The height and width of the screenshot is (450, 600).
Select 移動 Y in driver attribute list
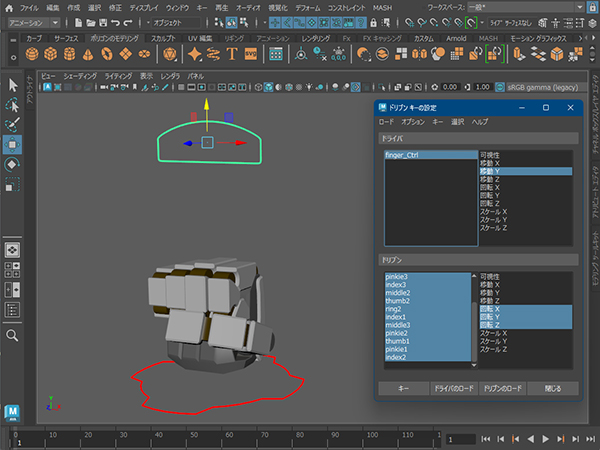click(492, 172)
